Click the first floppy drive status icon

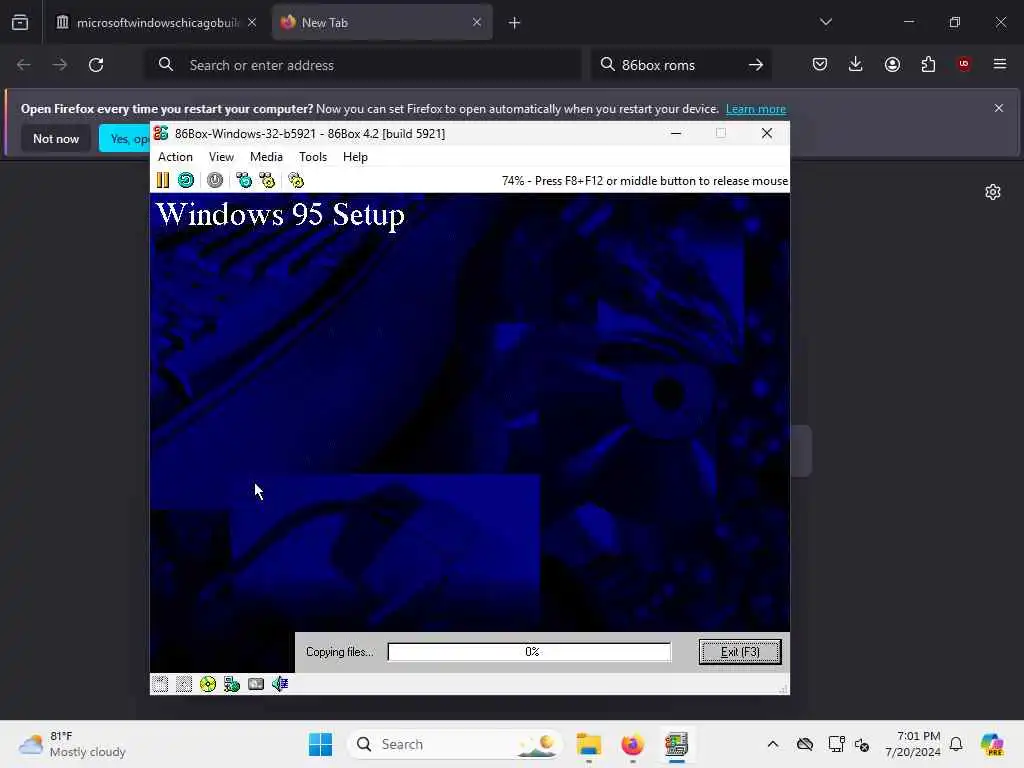click(x=160, y=684)
